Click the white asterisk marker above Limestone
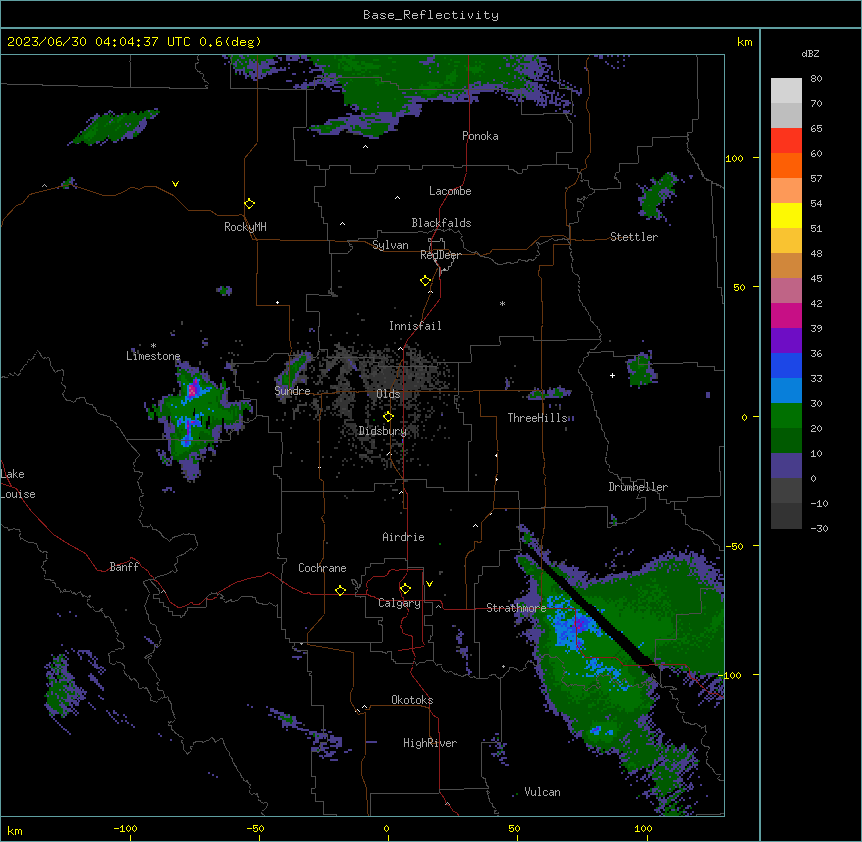This screenshot has width=862, height=842. pyautogui.click(x=153, y=346)
